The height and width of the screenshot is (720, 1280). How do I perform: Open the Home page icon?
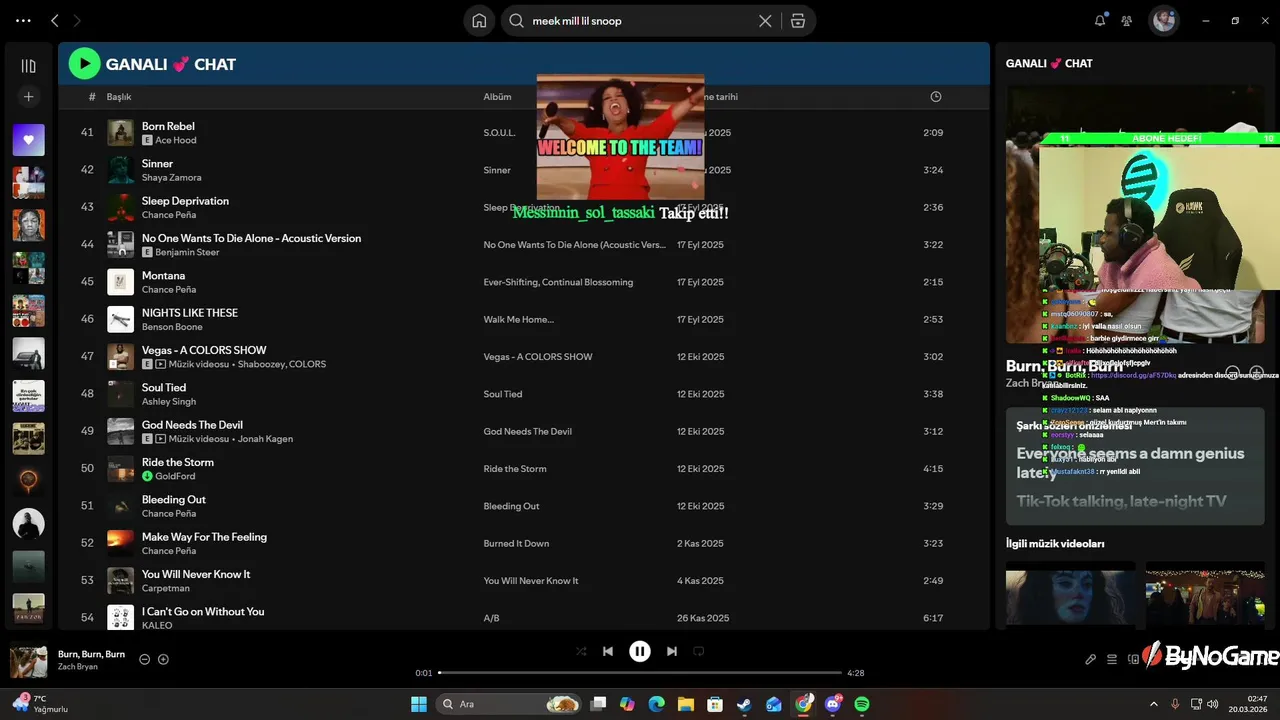coord(479,20)
